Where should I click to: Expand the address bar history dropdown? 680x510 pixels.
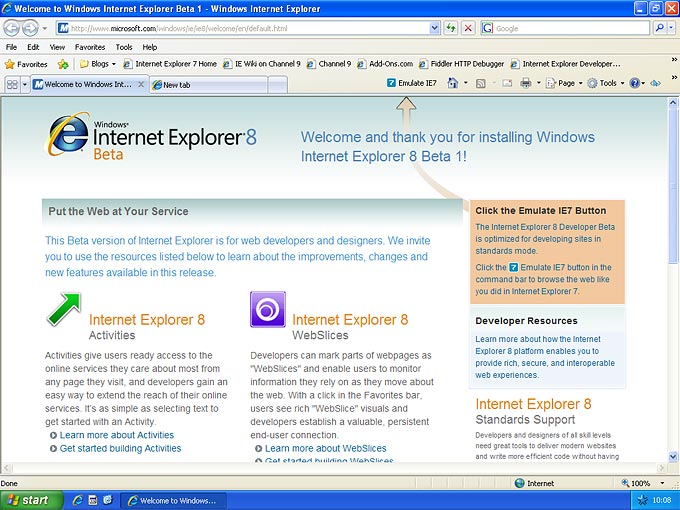click(x=435, y=29)
